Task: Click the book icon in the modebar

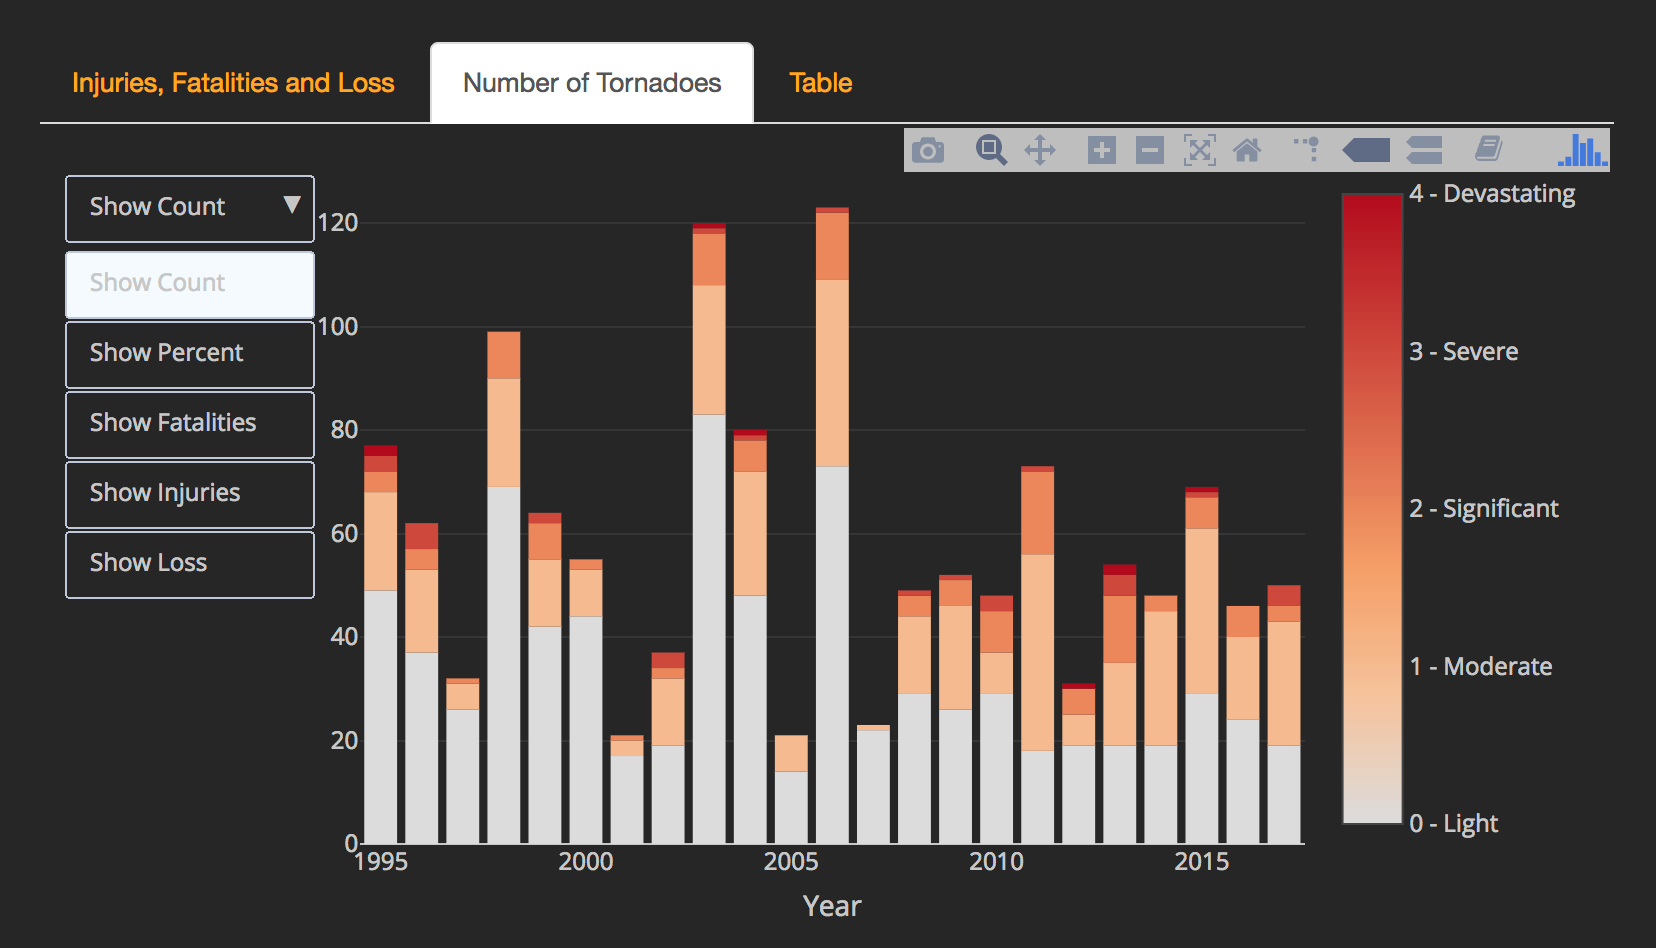Action: click(x=1488, y=150)
